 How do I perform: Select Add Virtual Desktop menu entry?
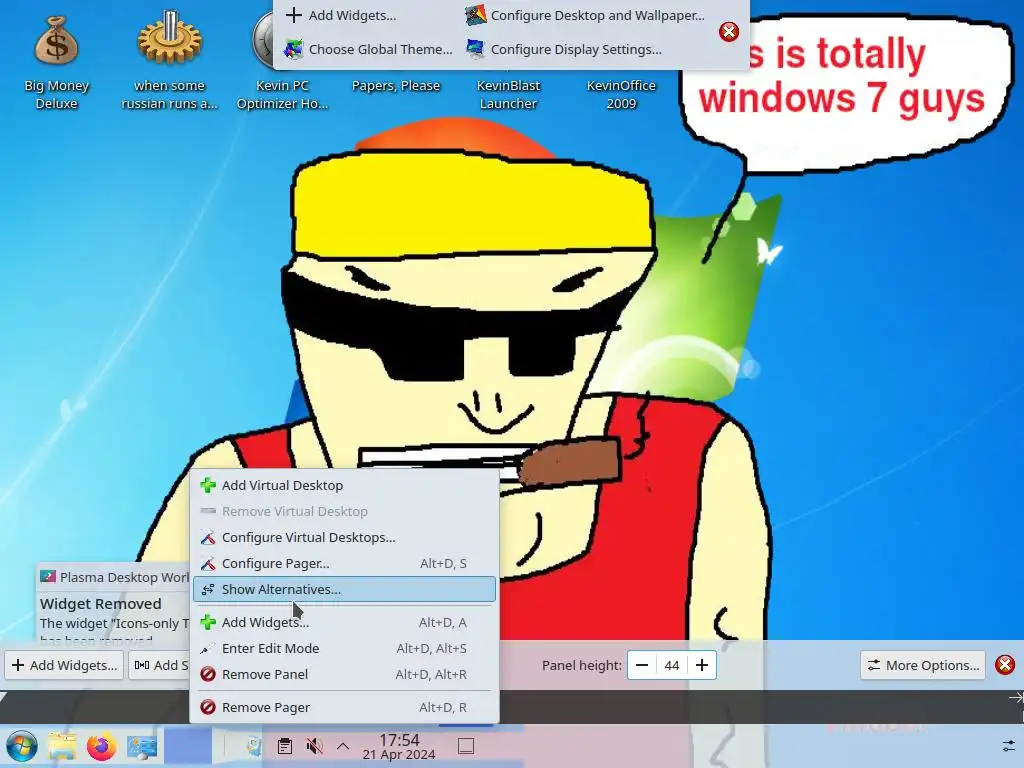pyautogui.click(x=344, y=485)
